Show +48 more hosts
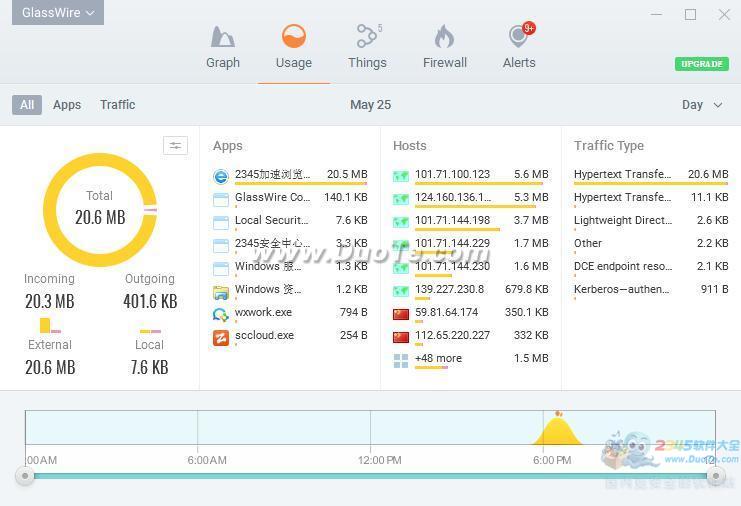Image resolution: width=741 pixels, height=506 pixels. point(438,358)
